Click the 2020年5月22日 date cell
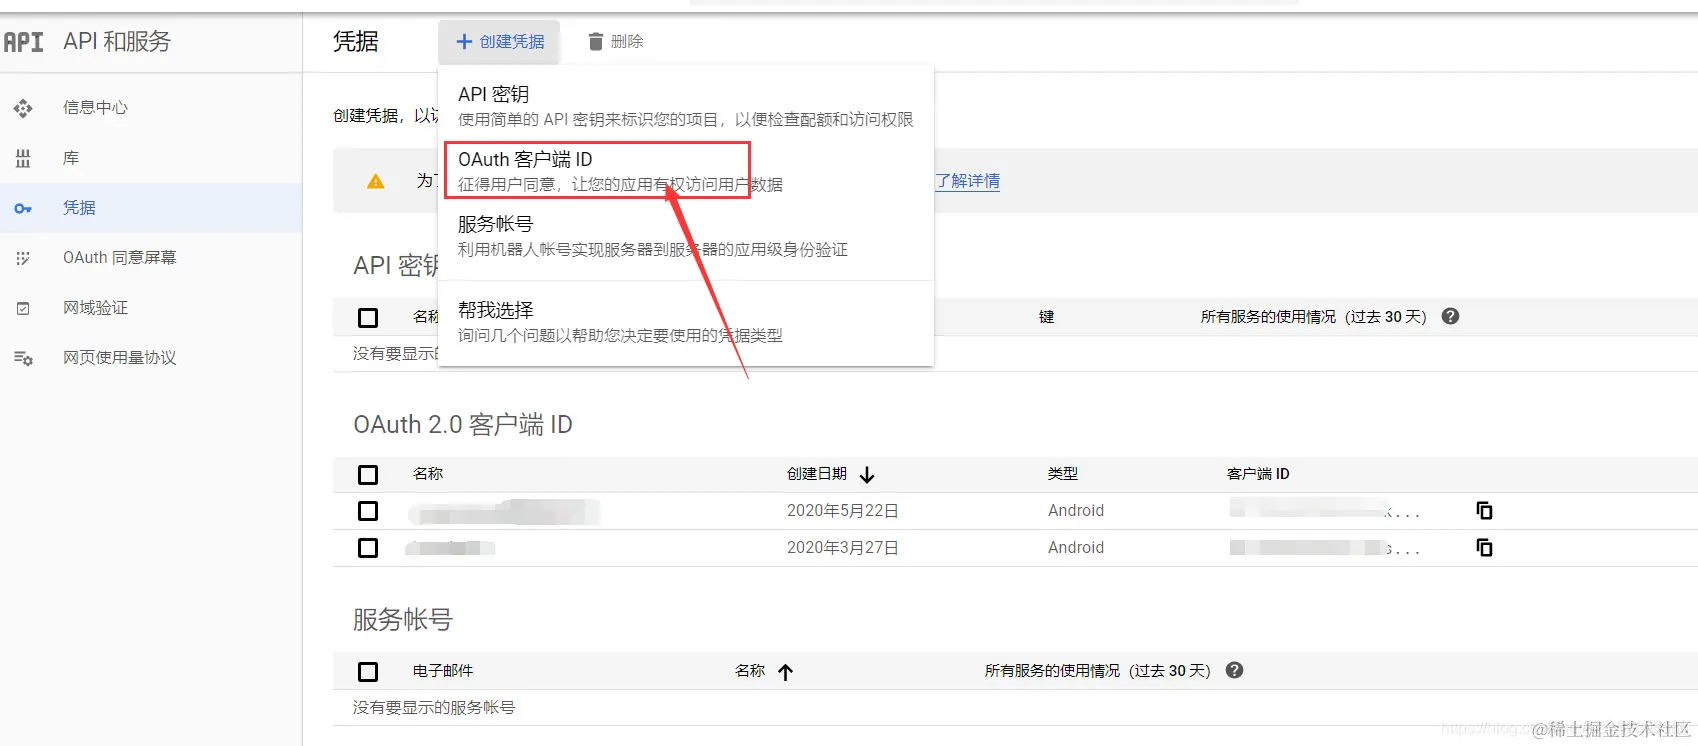This screenshot has width=1698, height=746. (843, 511)
